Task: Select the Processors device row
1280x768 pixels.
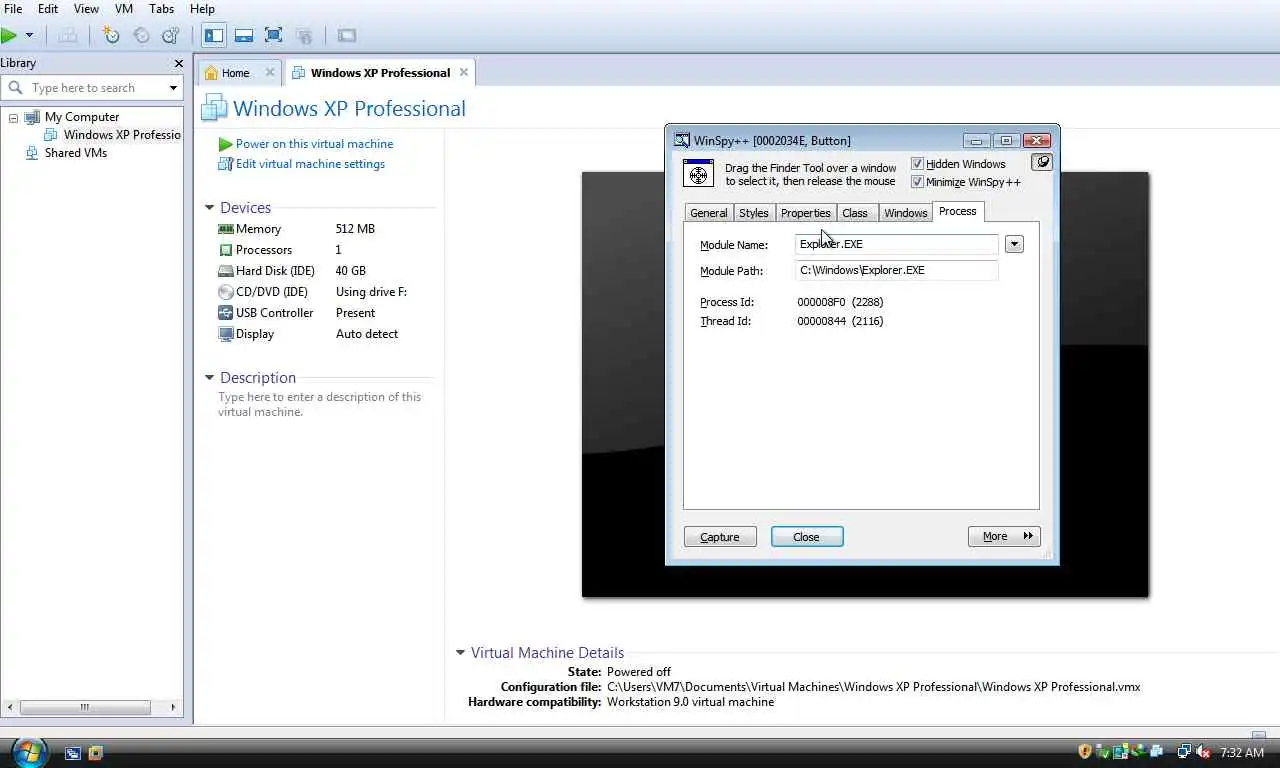Action: tap(280, 250)
